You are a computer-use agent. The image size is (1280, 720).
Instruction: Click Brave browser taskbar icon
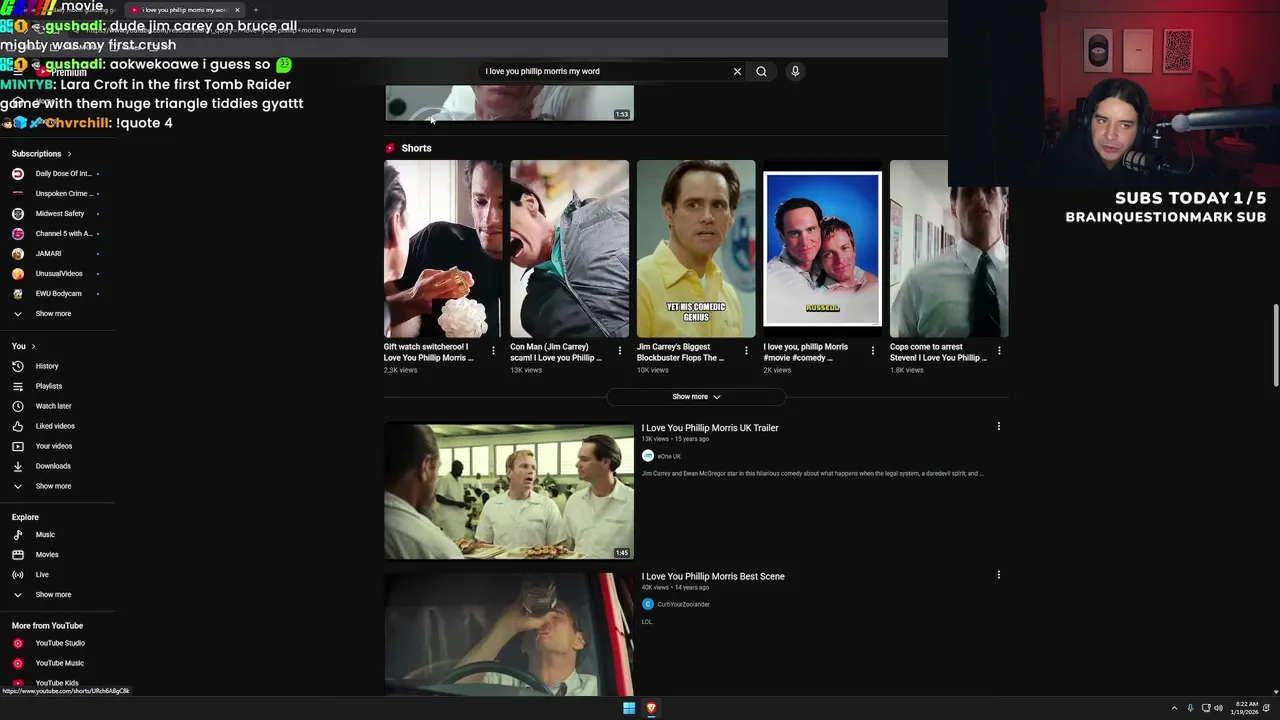[x=651, y=708]
